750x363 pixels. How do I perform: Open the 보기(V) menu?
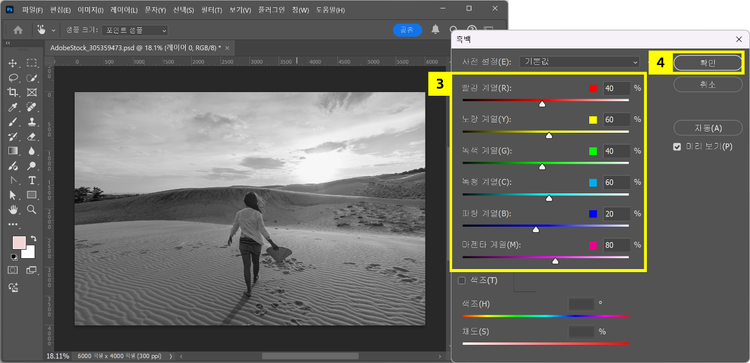click(x=240, y=10)
